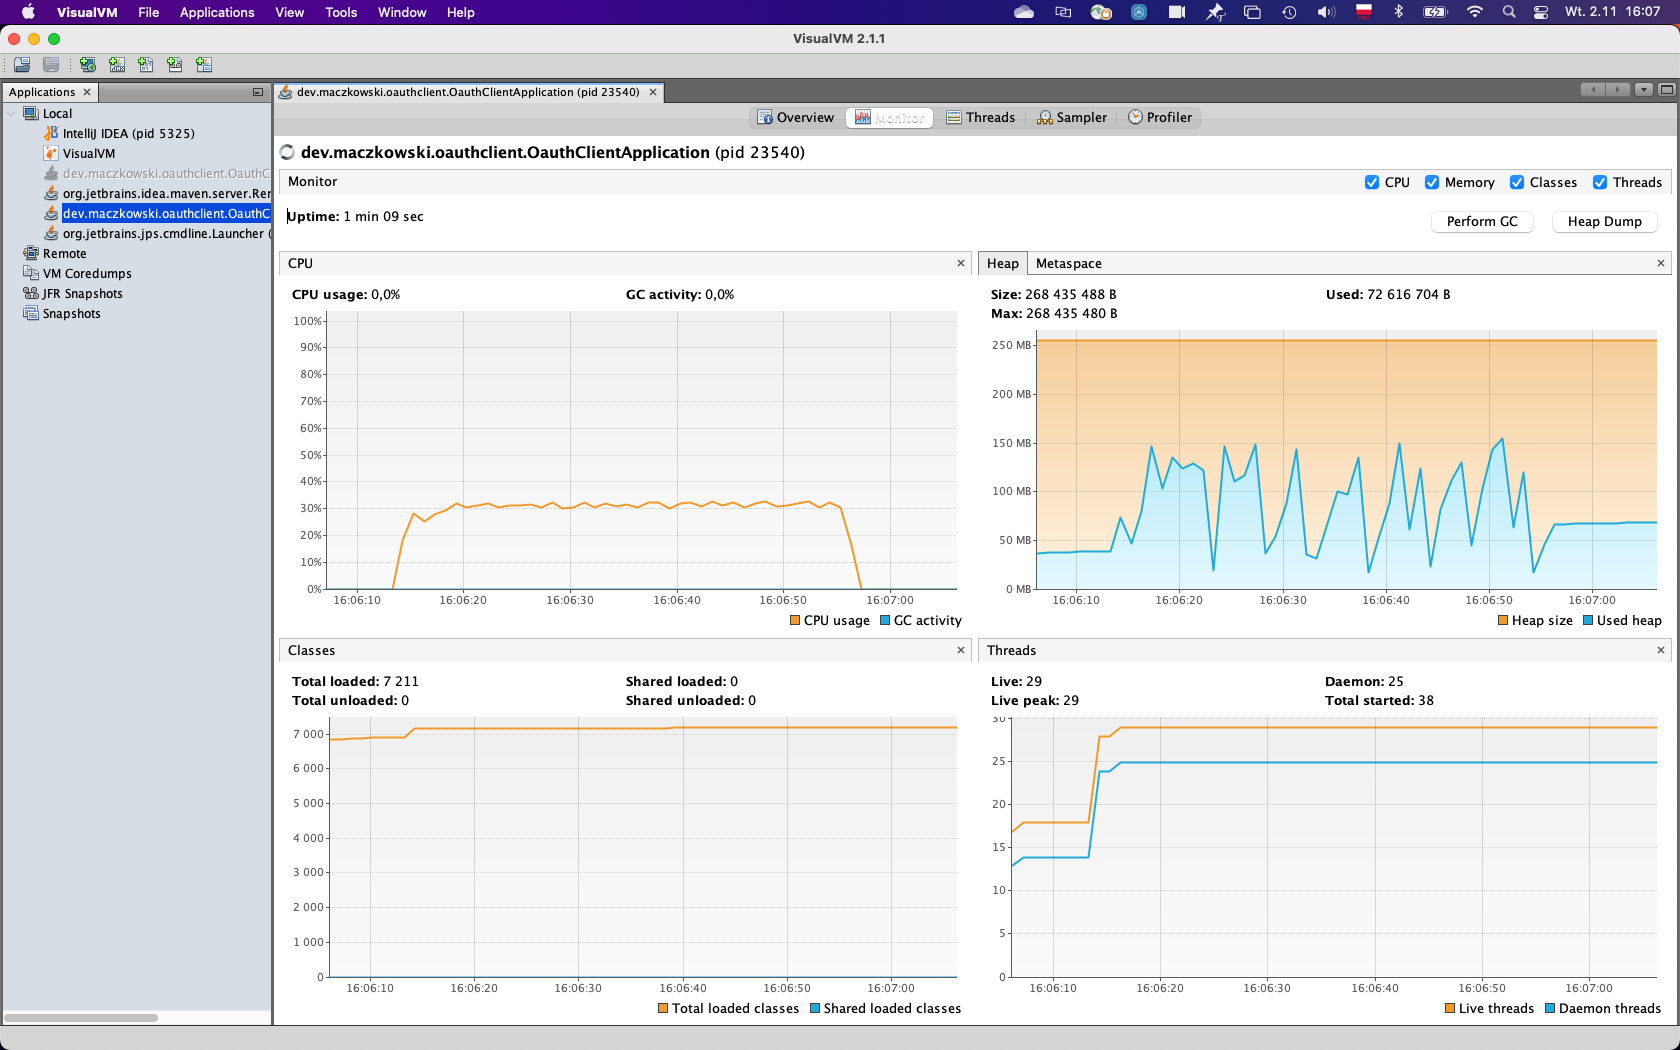Maximize the editor window area
Screen dimensions: 1680x1050
tap(1666, 90)
